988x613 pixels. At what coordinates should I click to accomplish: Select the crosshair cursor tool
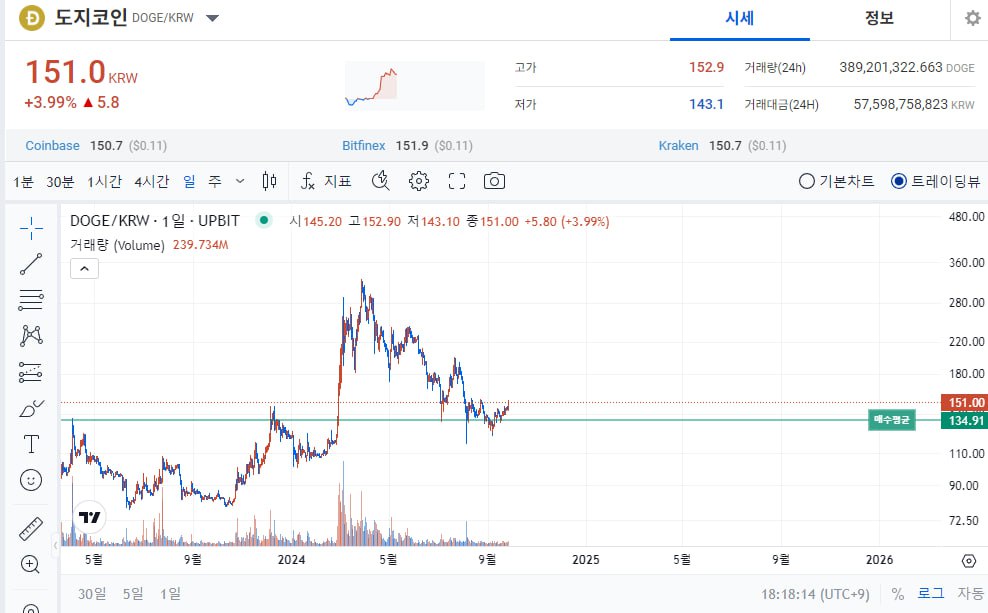click(31, 229)
